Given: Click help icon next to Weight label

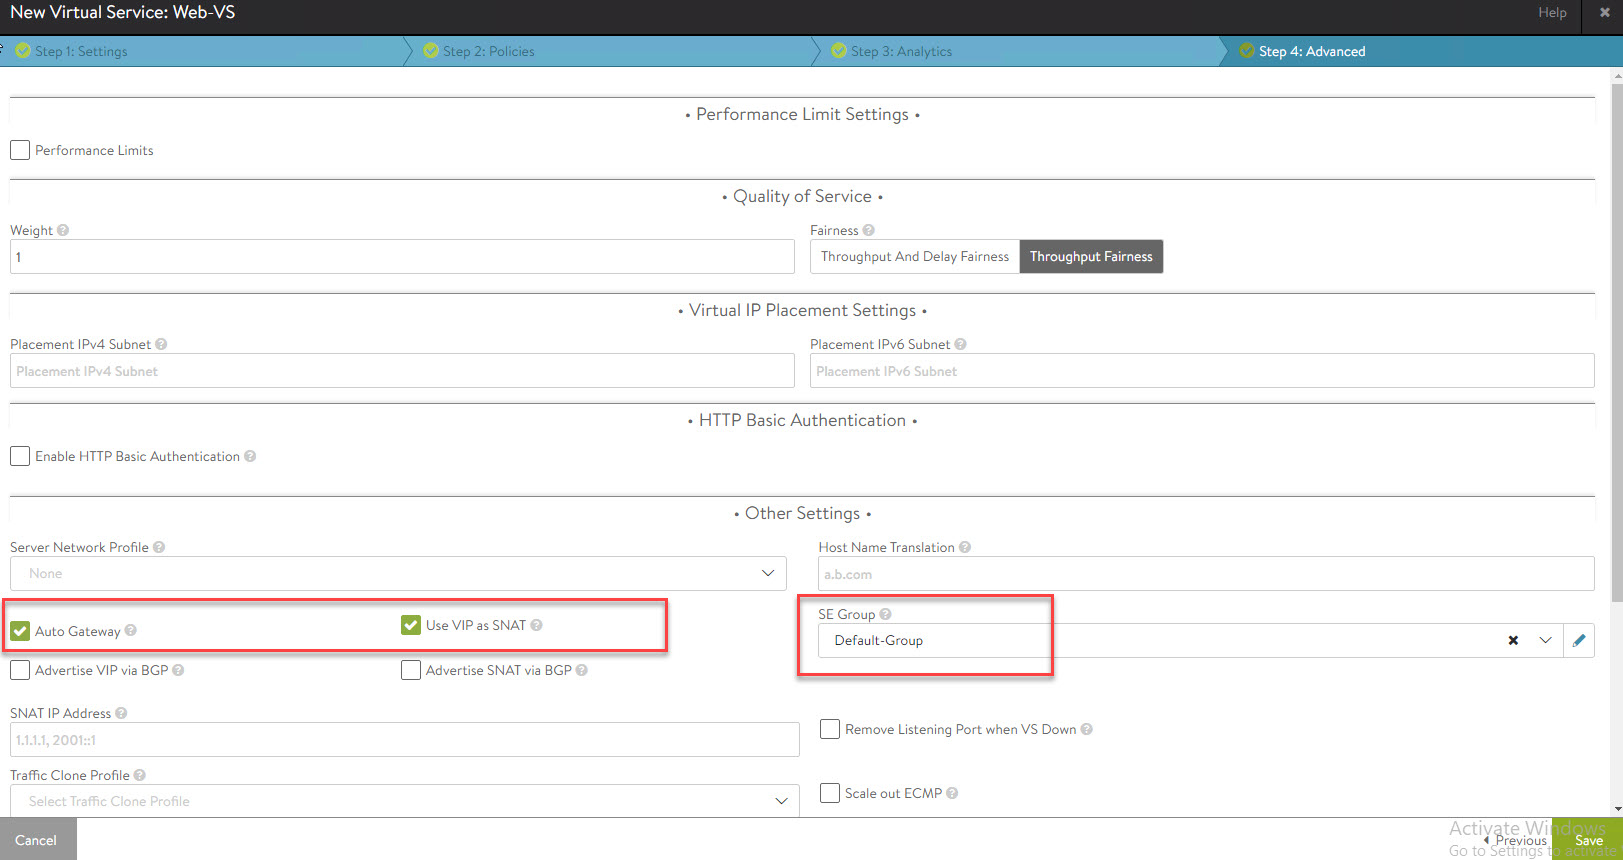Looking at the screenshot, I should pyautogui.click(x=63, y=230).
